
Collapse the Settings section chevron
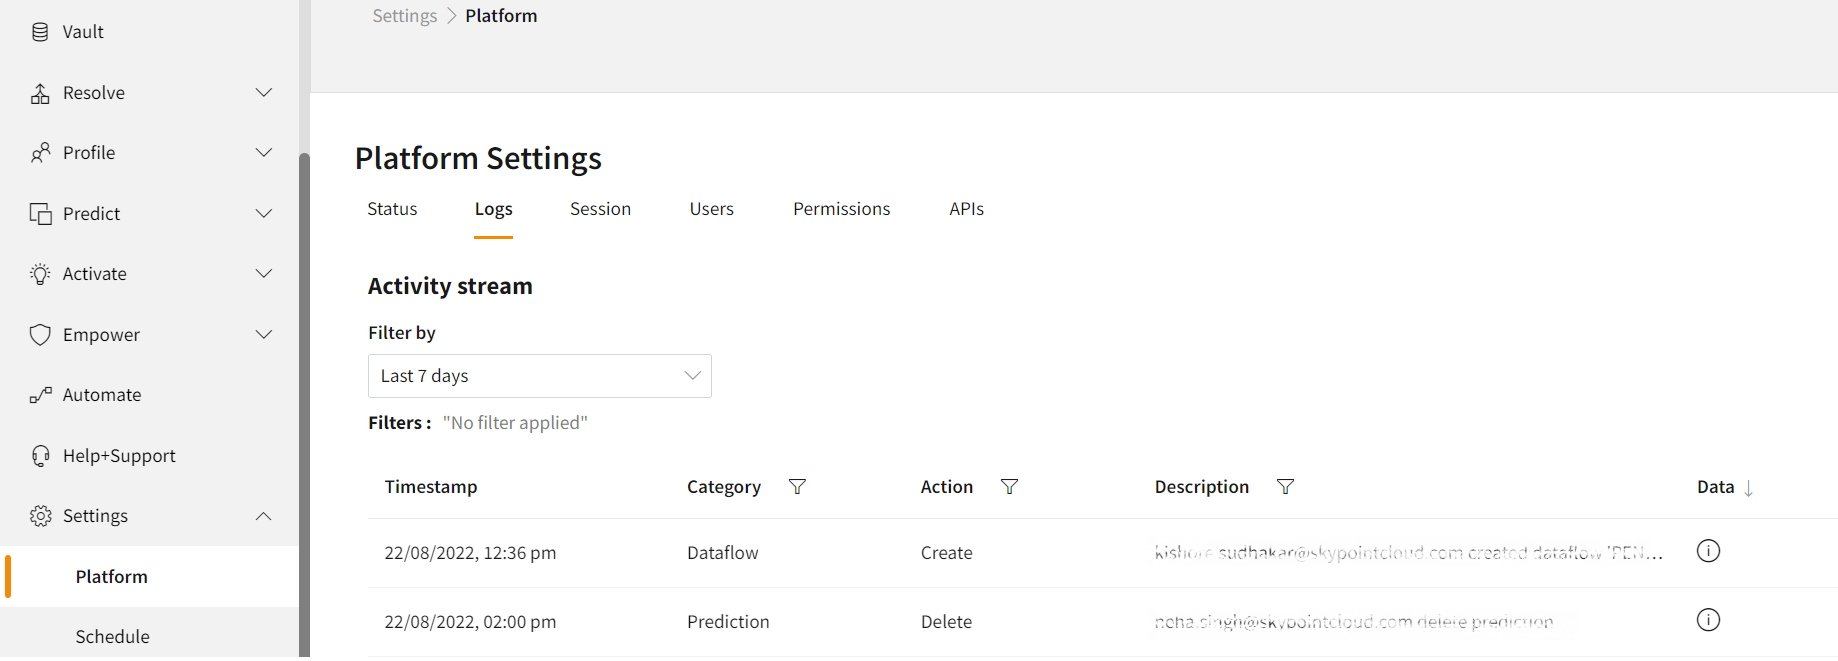(x=264, y=516)
